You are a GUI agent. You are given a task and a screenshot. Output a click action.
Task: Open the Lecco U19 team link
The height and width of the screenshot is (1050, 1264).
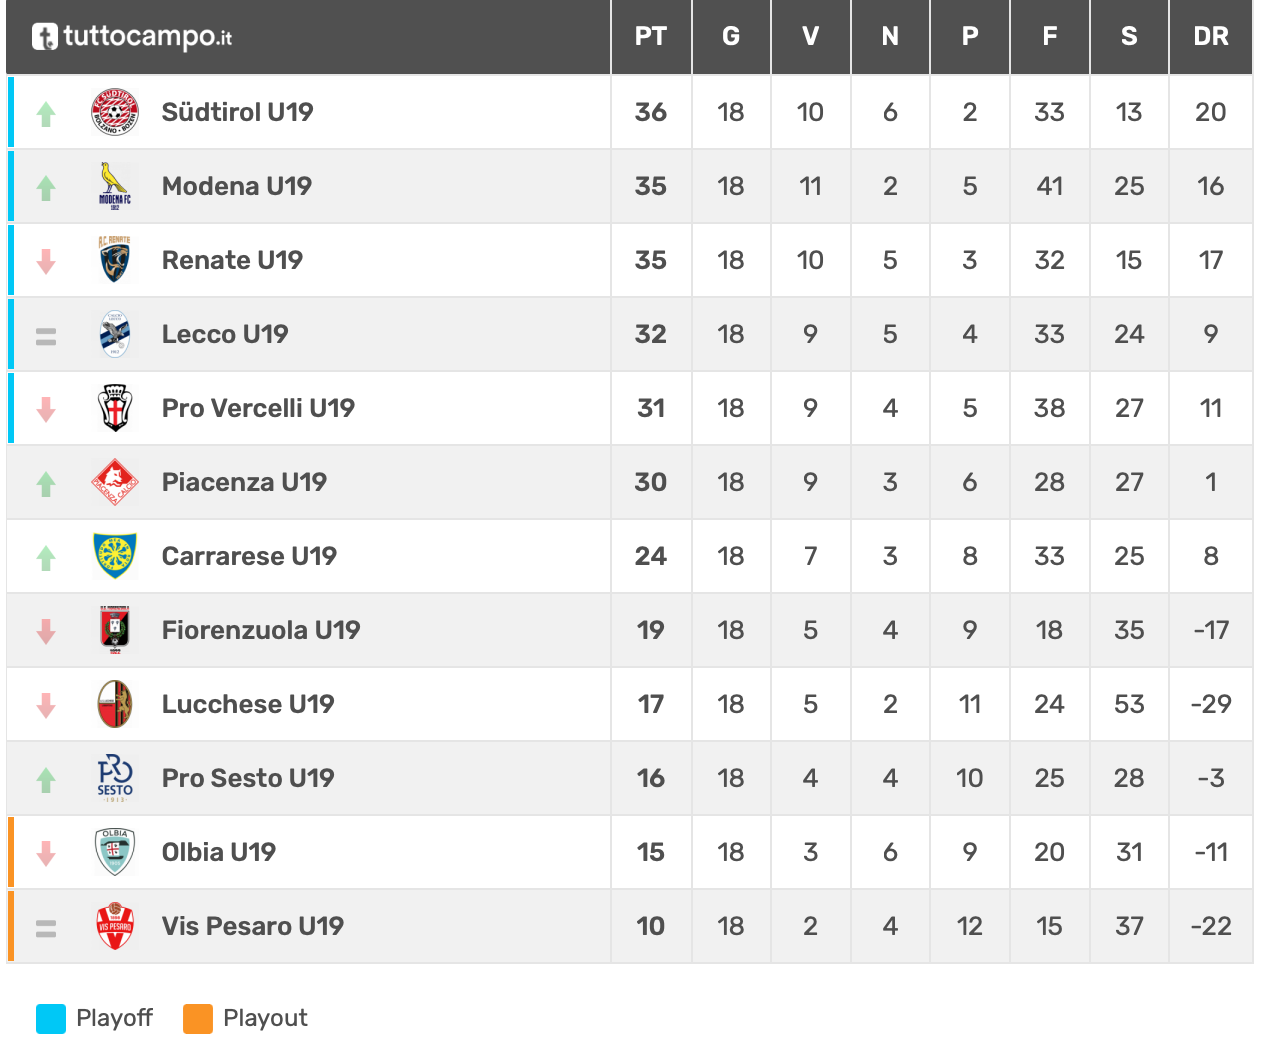[x=225, y=334]
